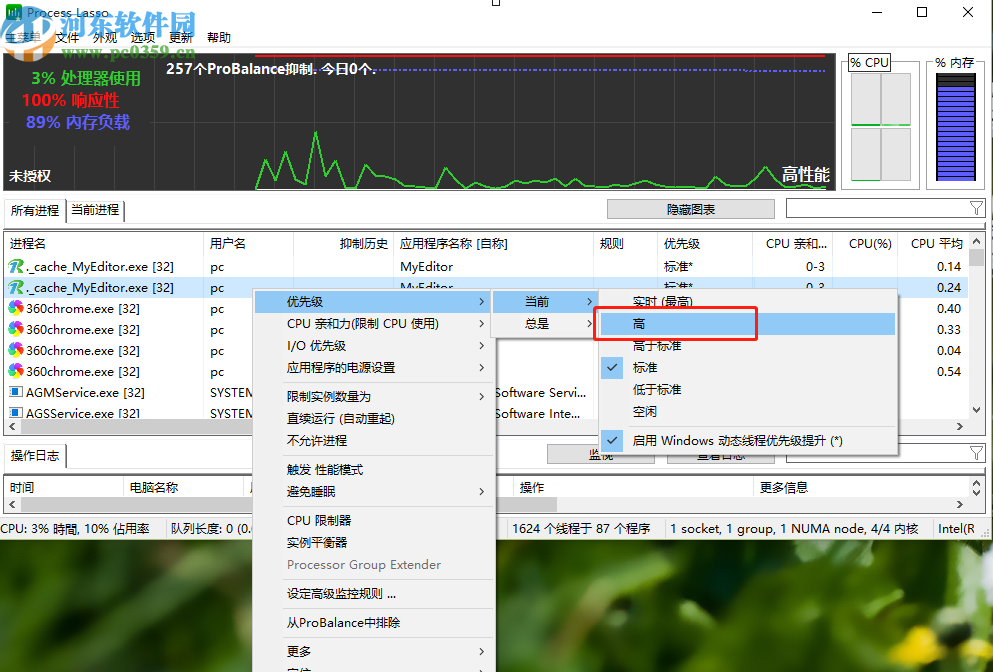Sort by 规则 column header
The image size is (993, 672).
click(x=626, y=244)
